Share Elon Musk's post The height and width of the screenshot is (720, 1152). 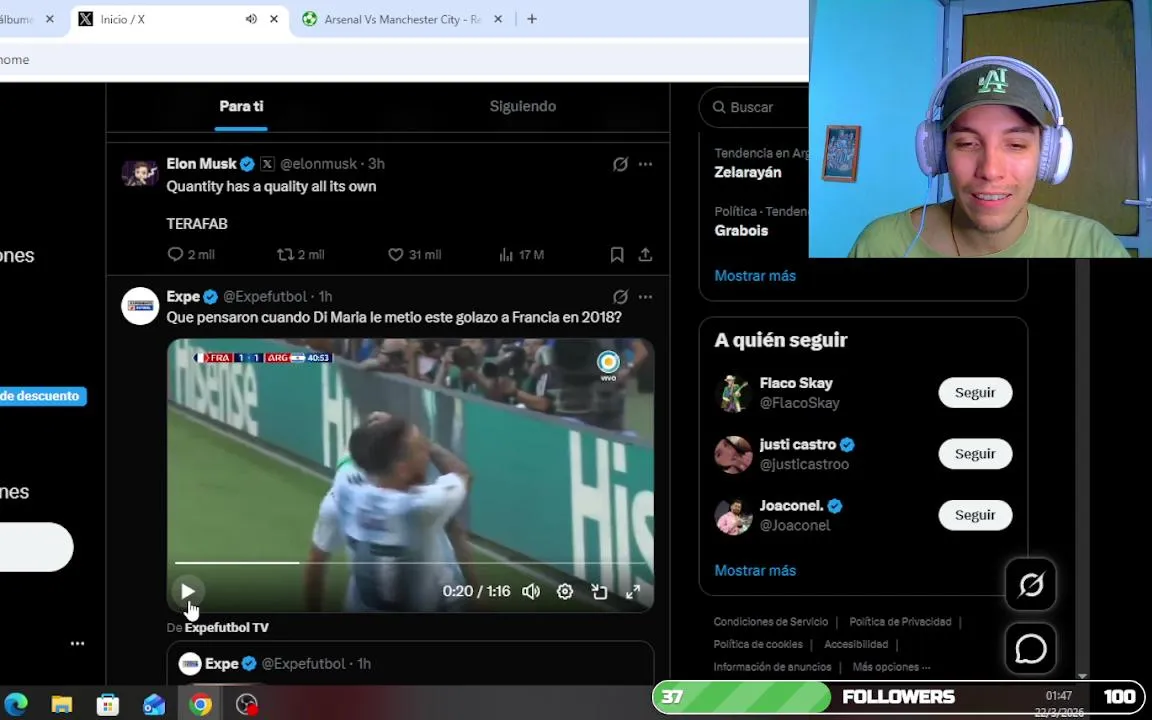pos(645,255)
